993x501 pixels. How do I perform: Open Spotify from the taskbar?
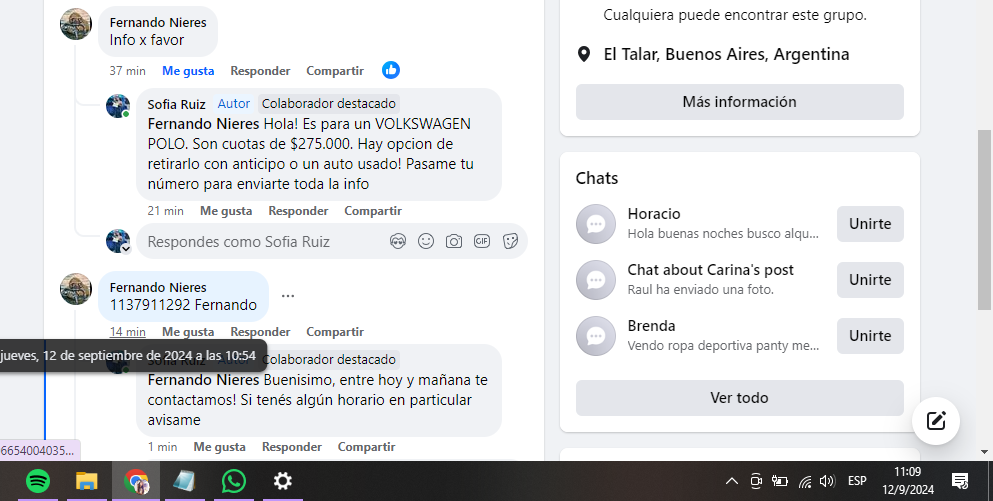pyautogui.click(x=38, y=481)
